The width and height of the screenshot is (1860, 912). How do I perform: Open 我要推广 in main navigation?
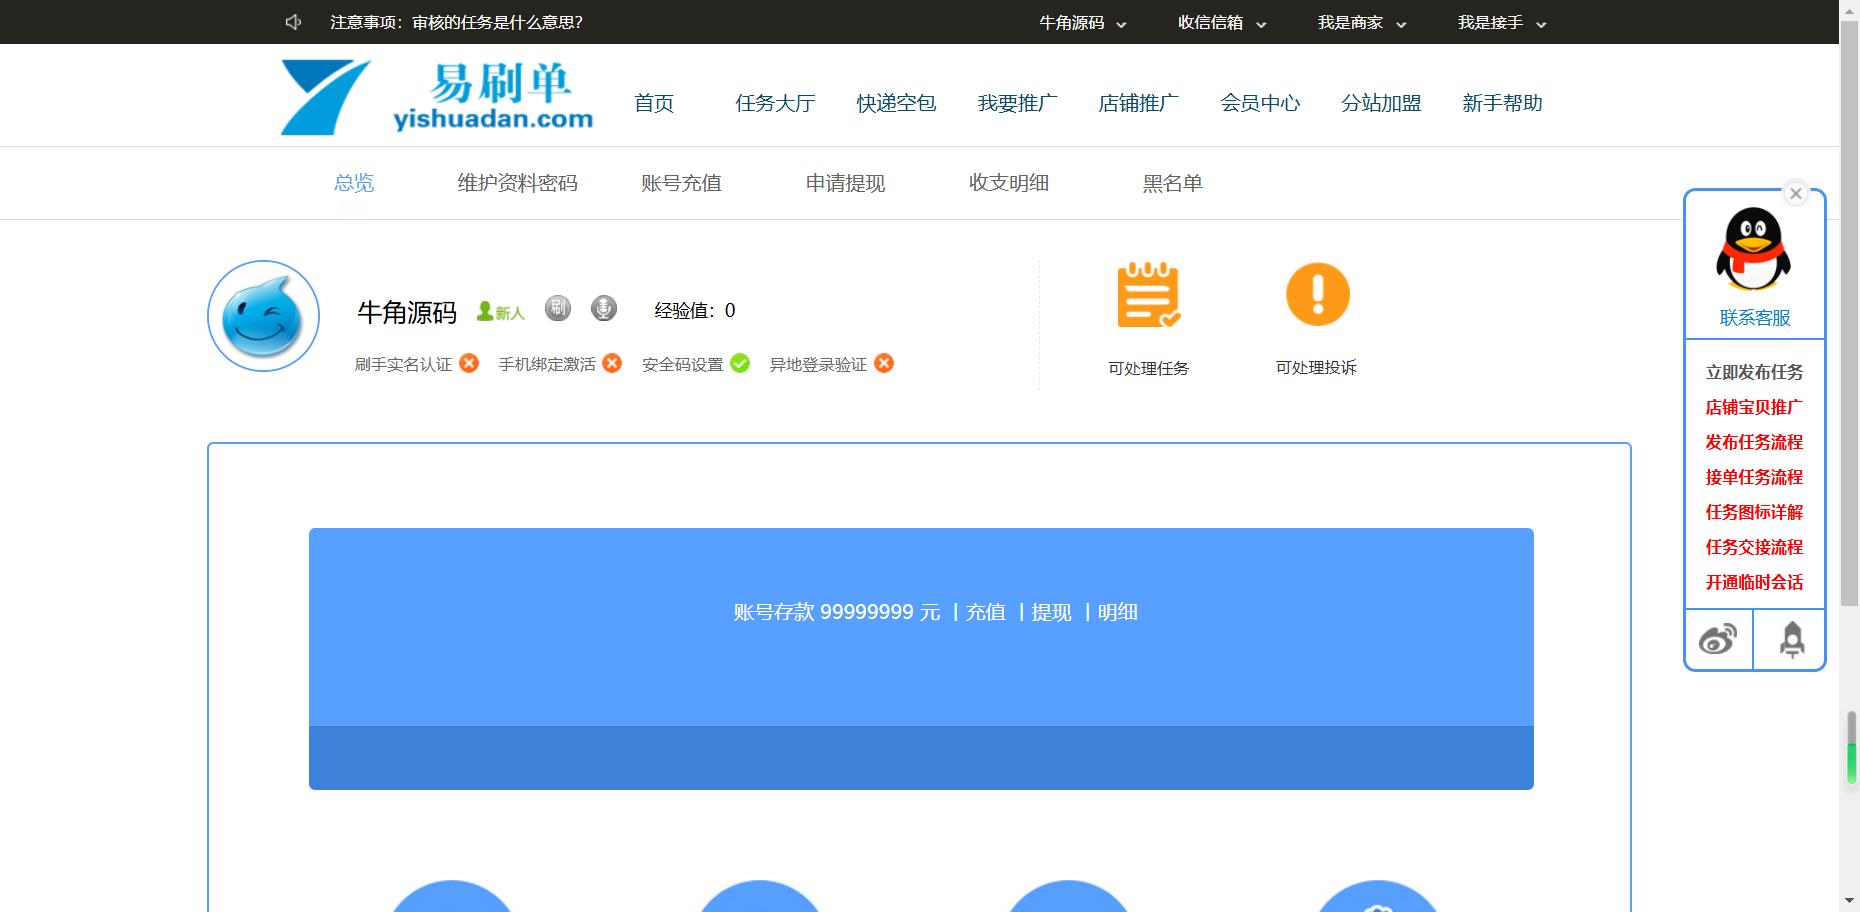click(x=1017, y=103)
